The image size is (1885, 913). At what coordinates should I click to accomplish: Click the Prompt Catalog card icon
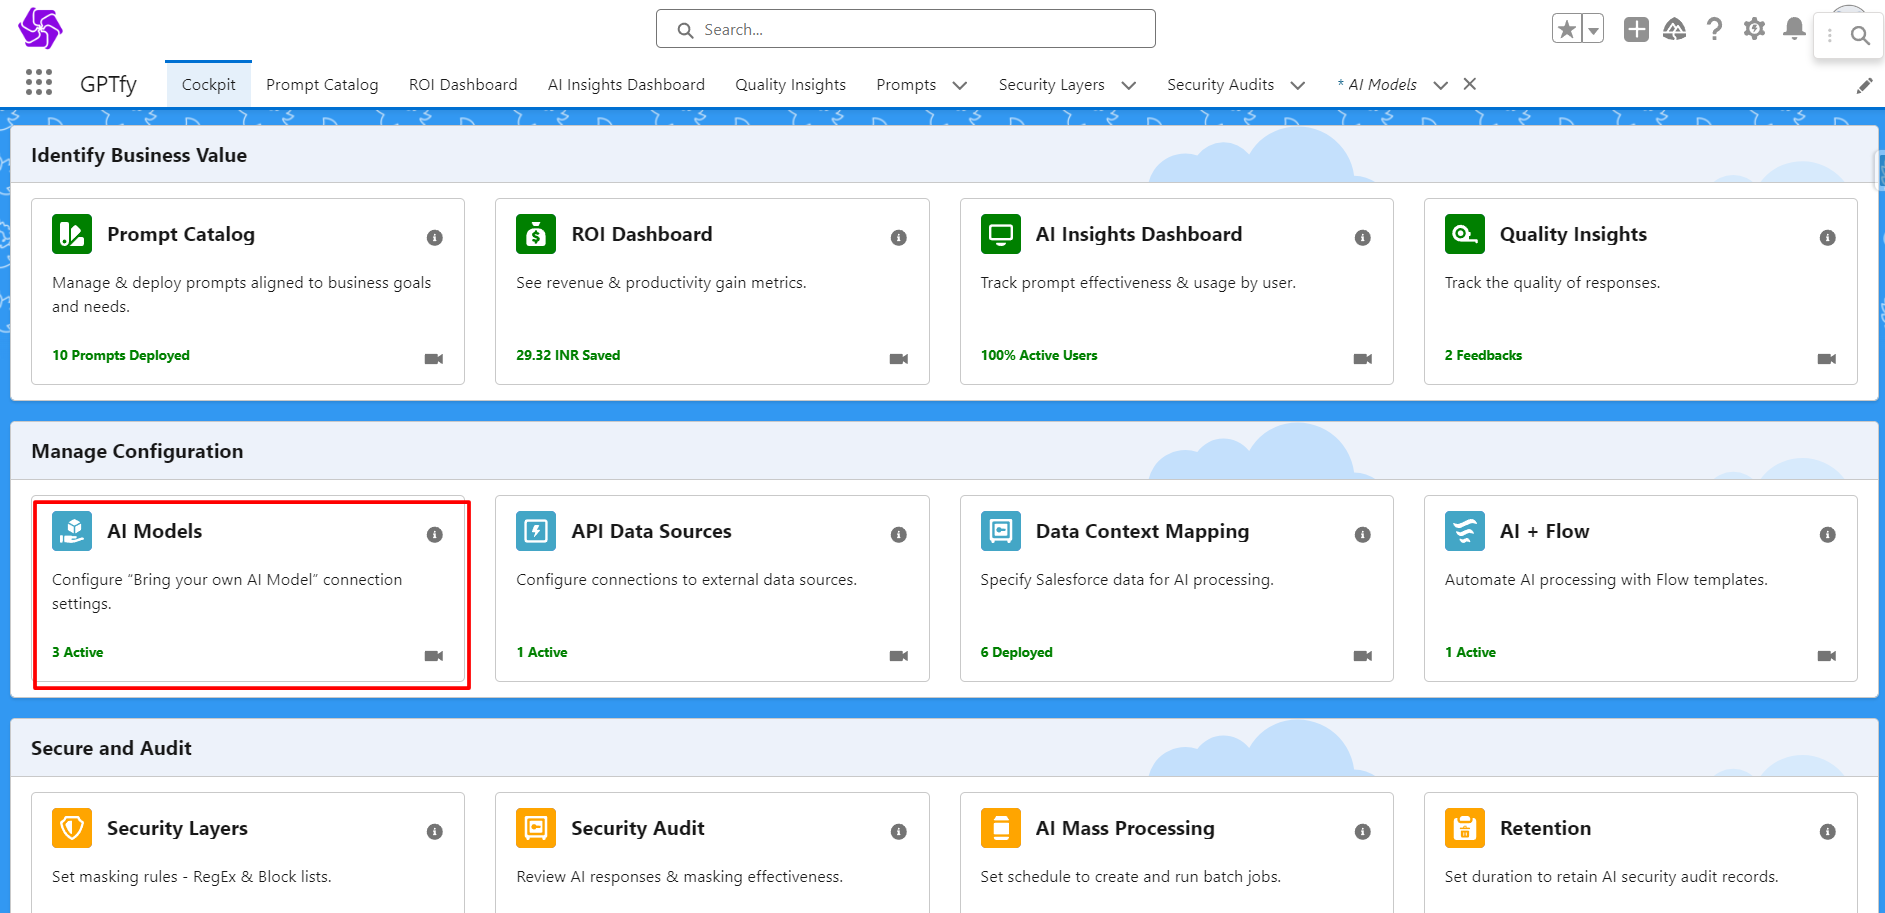tap(72, 234)
